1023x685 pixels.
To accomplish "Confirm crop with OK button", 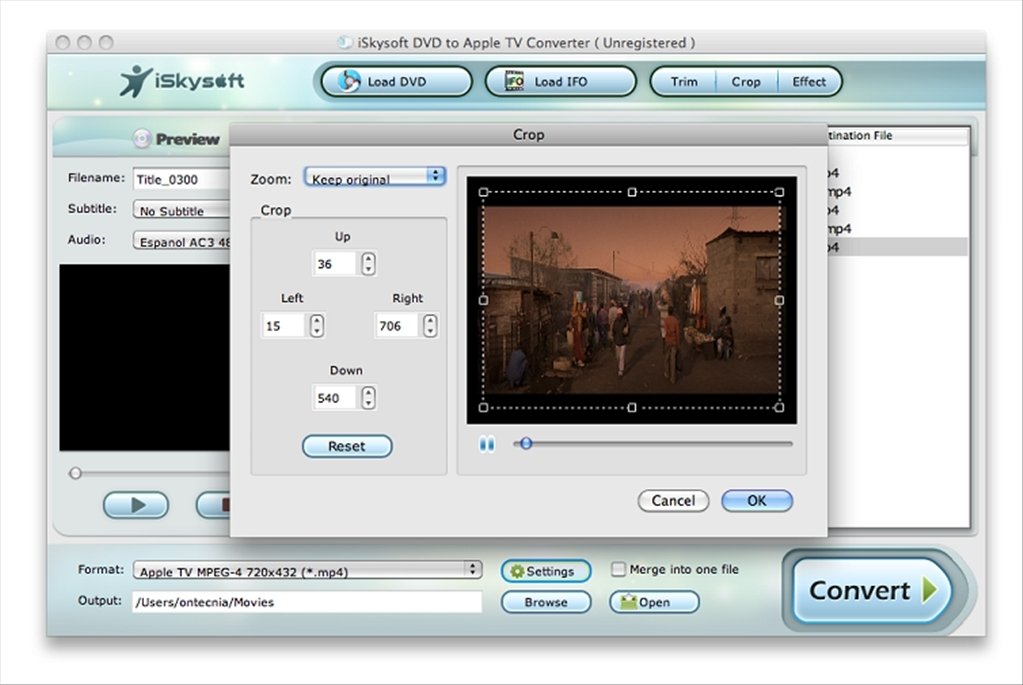I will click(757, 500).
